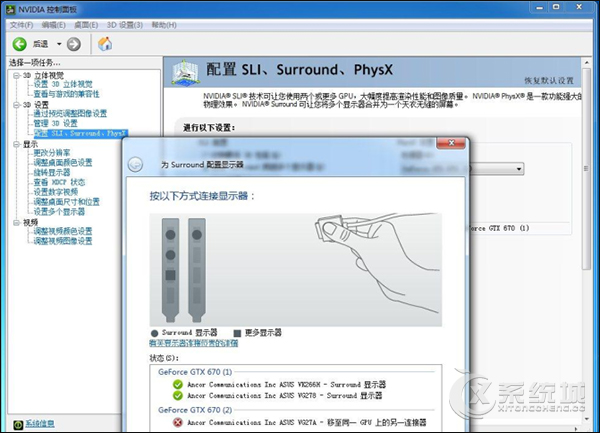This screenshot has height=433, width=600.
Task: Open the Back history dropdown arrow
Action: pyautogui.click(x=59, y=44)
